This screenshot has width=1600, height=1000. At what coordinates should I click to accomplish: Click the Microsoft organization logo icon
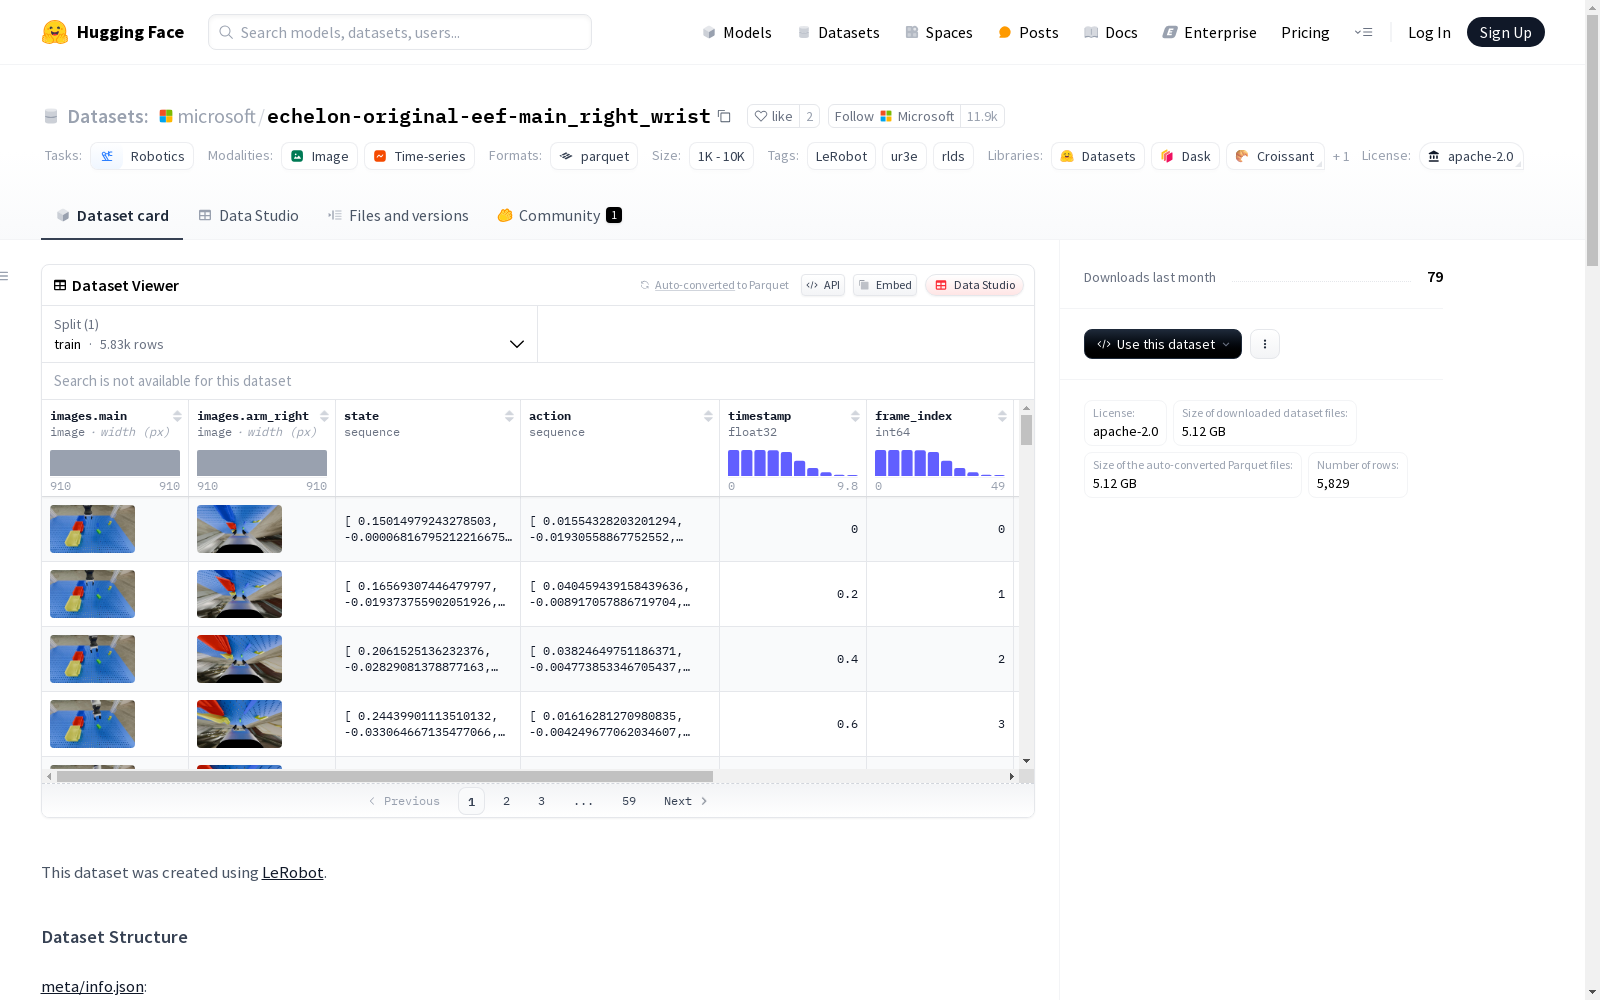click(166, 116)
